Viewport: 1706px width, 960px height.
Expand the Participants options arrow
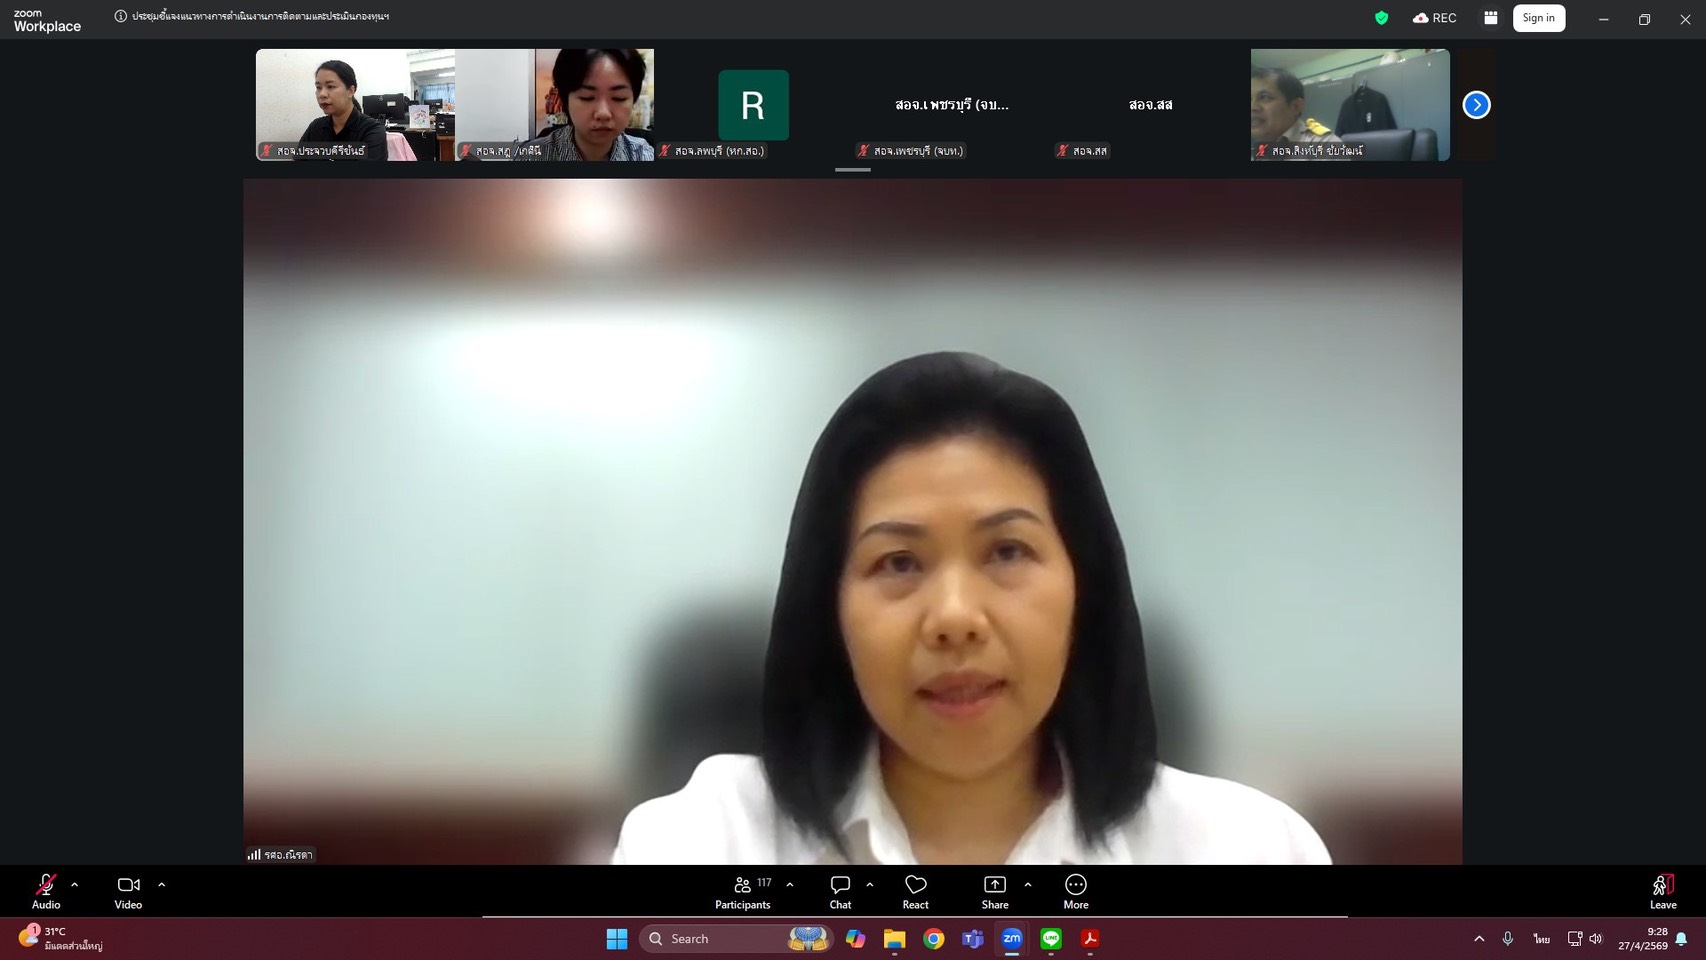[790, 885]
